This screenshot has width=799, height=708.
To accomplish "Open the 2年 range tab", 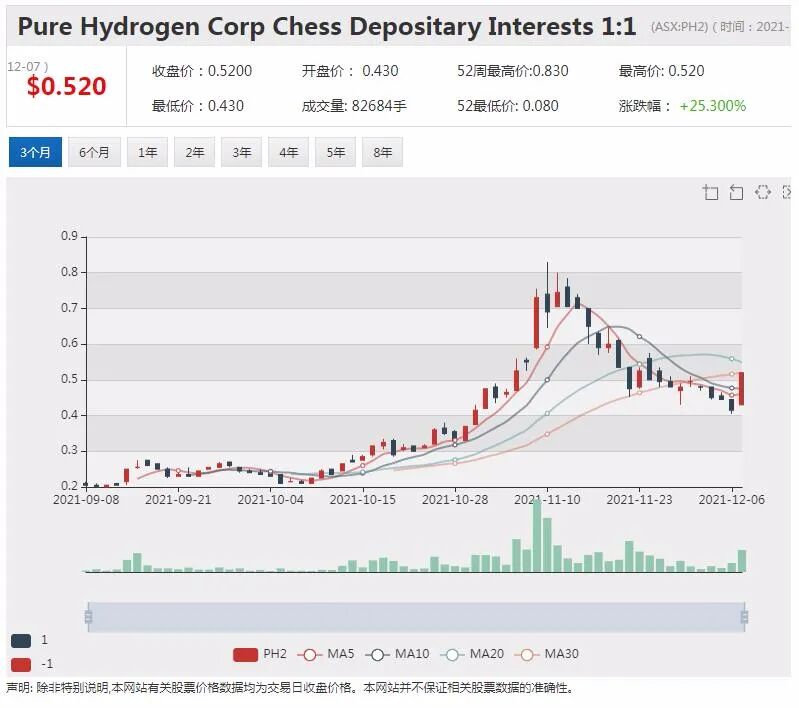I will pos(194,152).
